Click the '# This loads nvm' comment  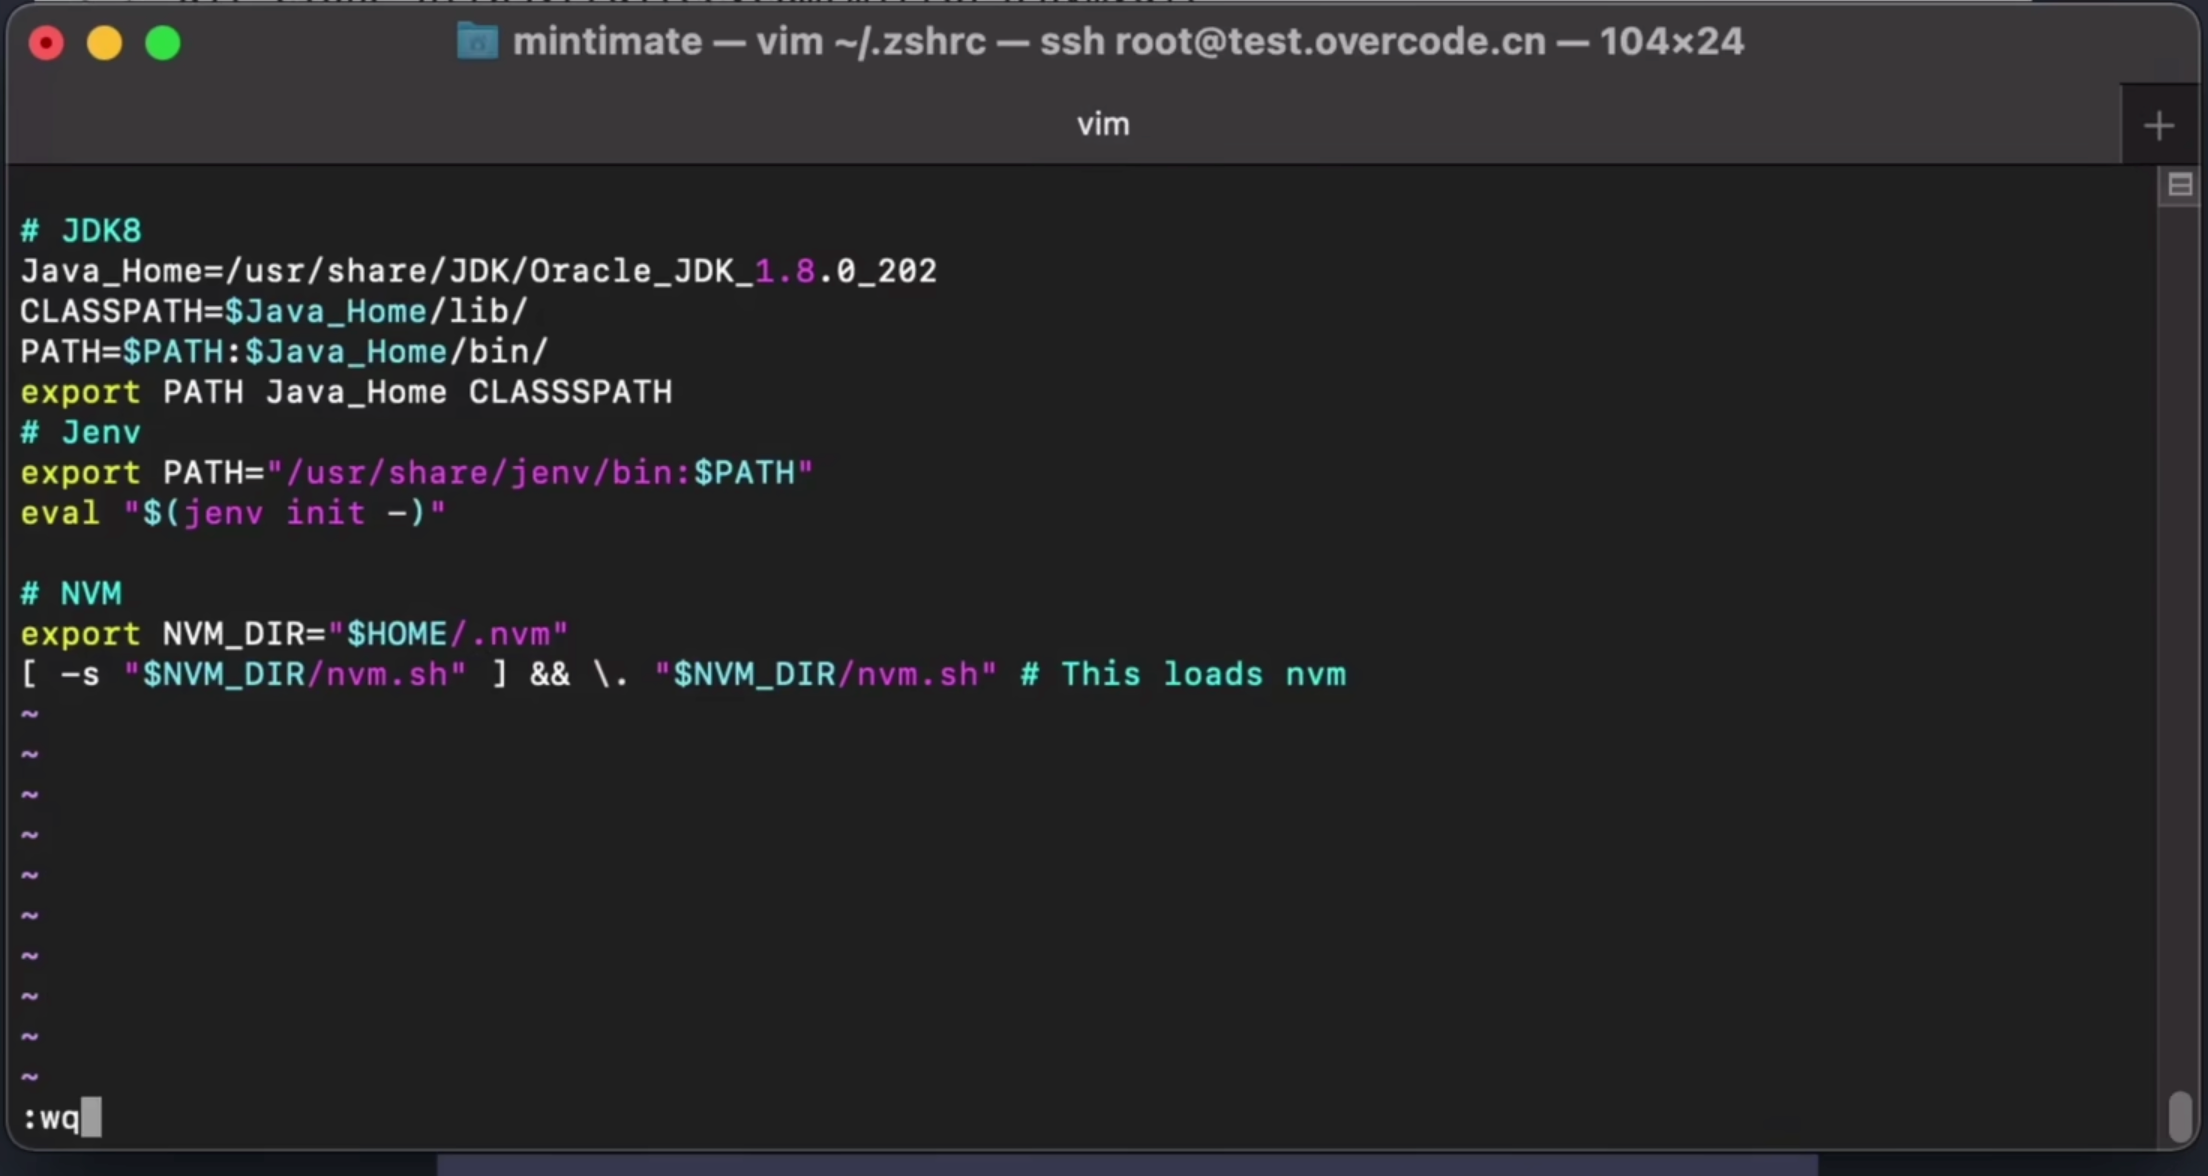(1183, 674)
